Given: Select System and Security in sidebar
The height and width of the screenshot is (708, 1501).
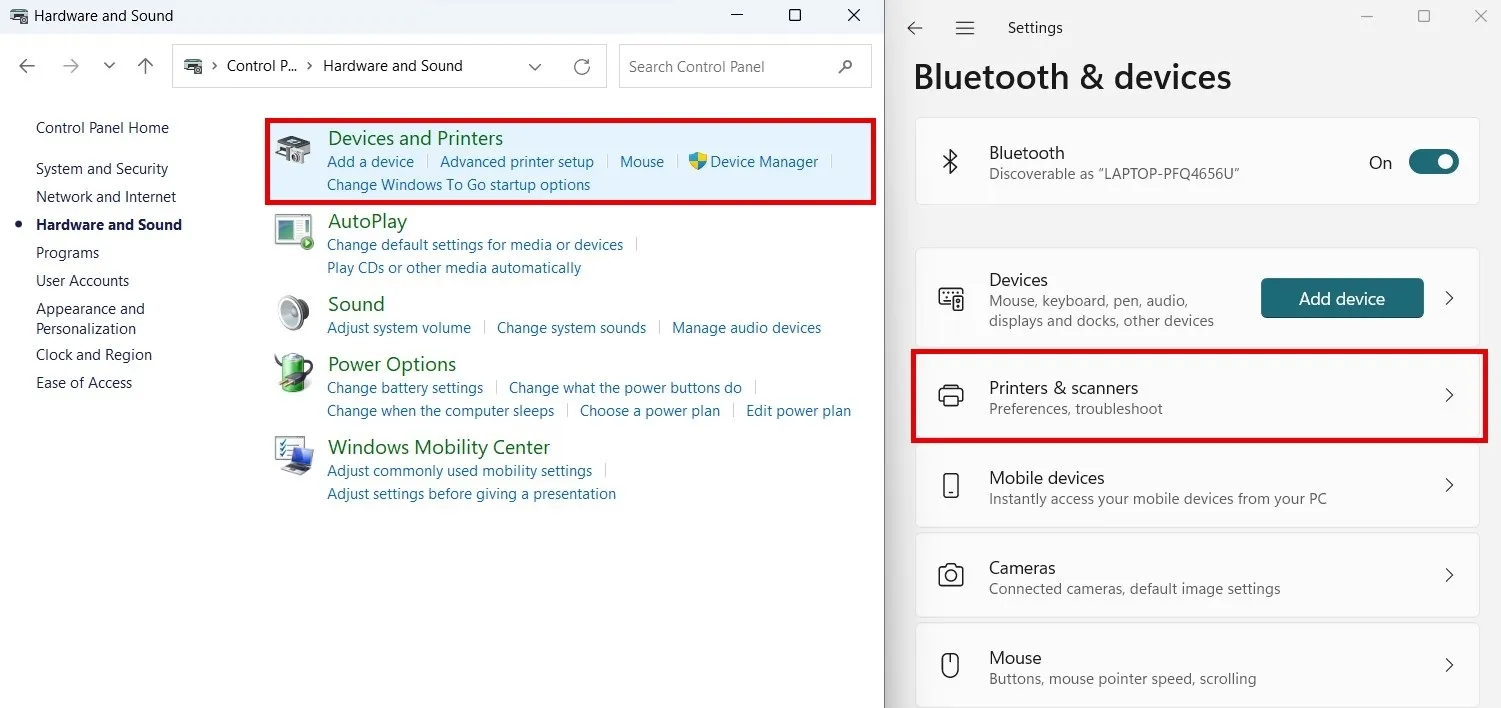Looking at the screenshot, I should [102, 169].
